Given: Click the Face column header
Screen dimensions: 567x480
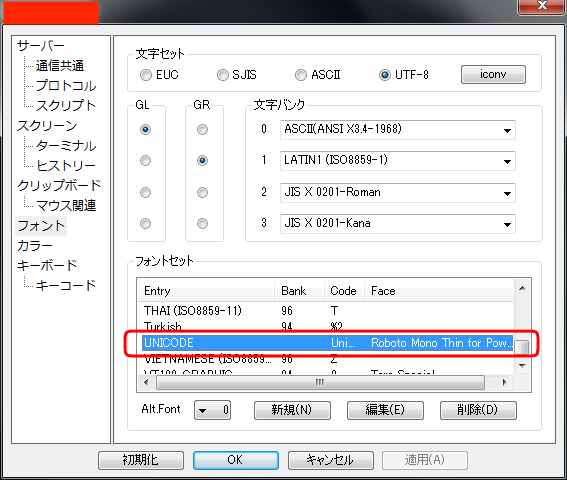Looking at the screenshot, I should [439, 291].
